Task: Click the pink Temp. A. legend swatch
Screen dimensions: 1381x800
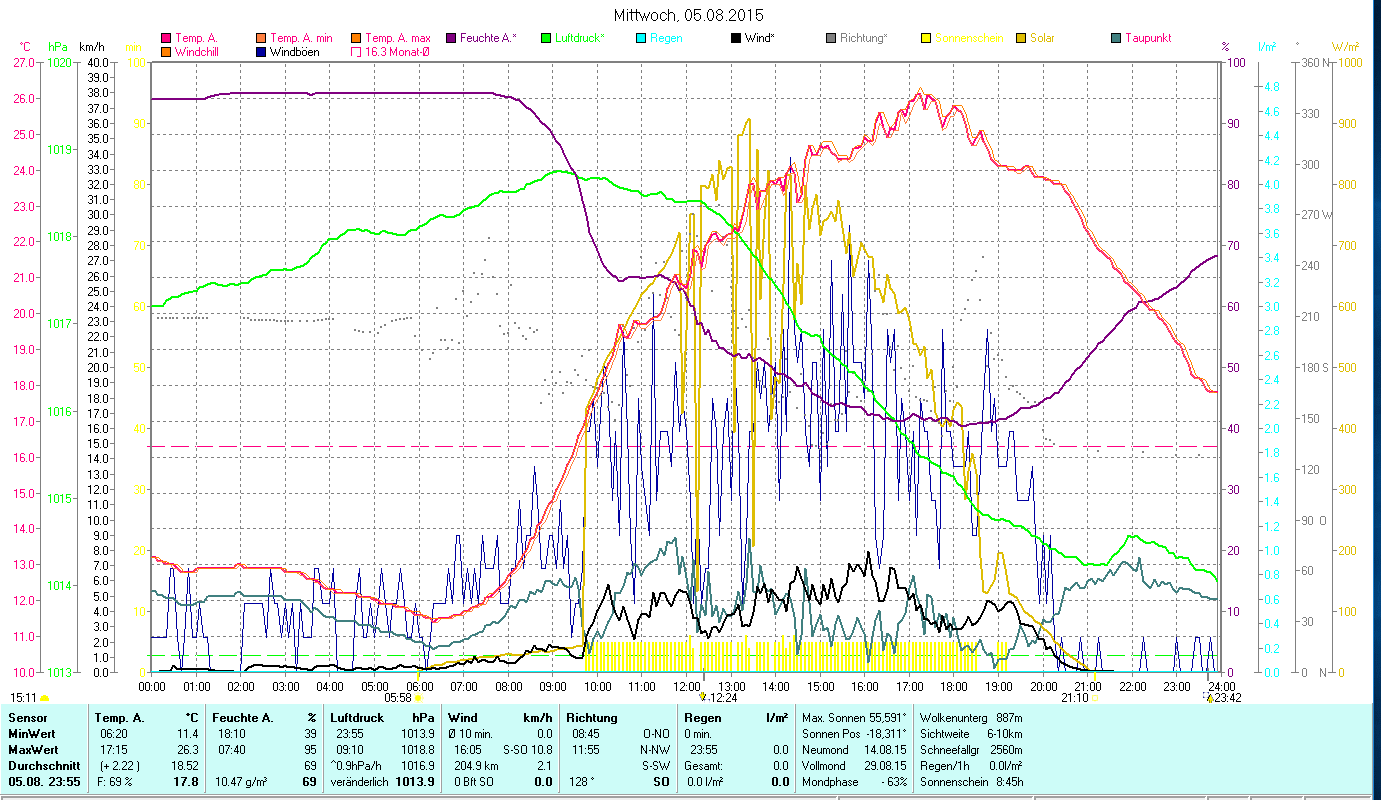Action: tap(166, 38)
